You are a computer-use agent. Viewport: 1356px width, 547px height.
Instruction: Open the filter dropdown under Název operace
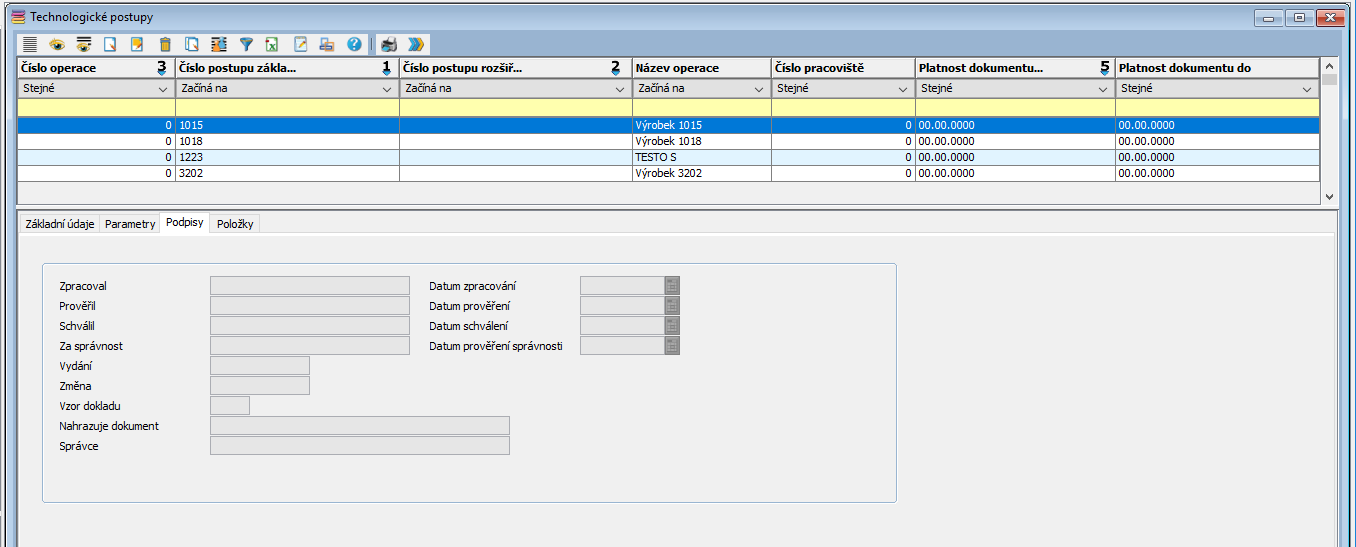point(759,89)
